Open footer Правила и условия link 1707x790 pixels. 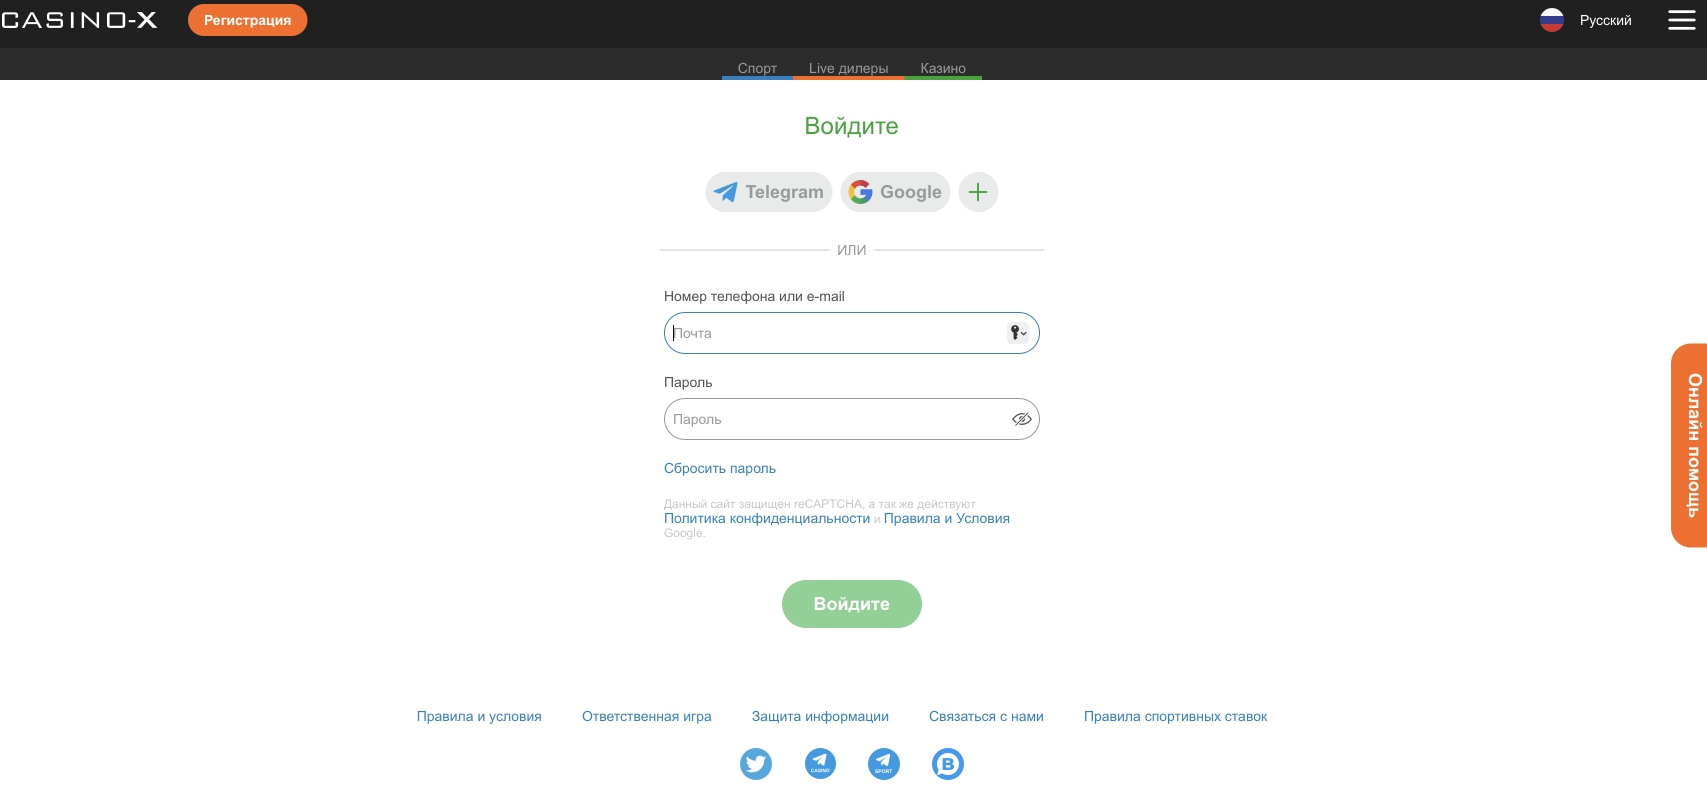479,716
